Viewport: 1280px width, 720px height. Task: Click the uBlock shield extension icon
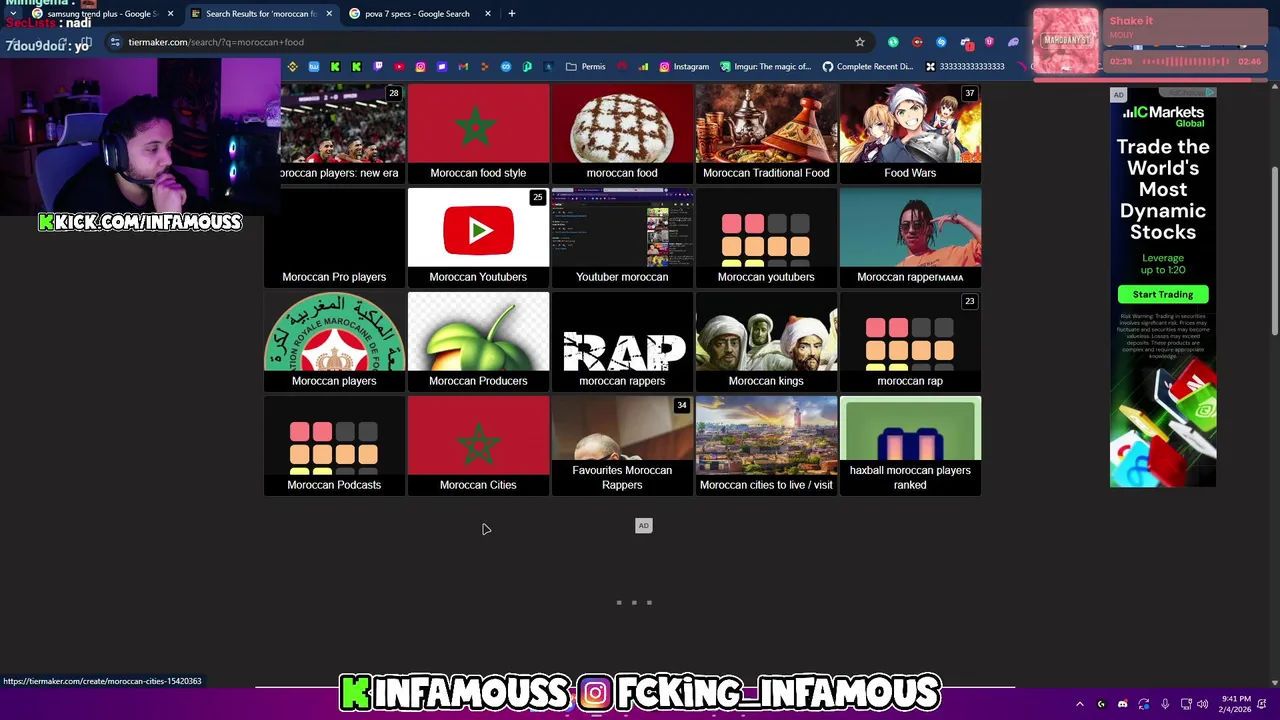(x=989, y=42)
